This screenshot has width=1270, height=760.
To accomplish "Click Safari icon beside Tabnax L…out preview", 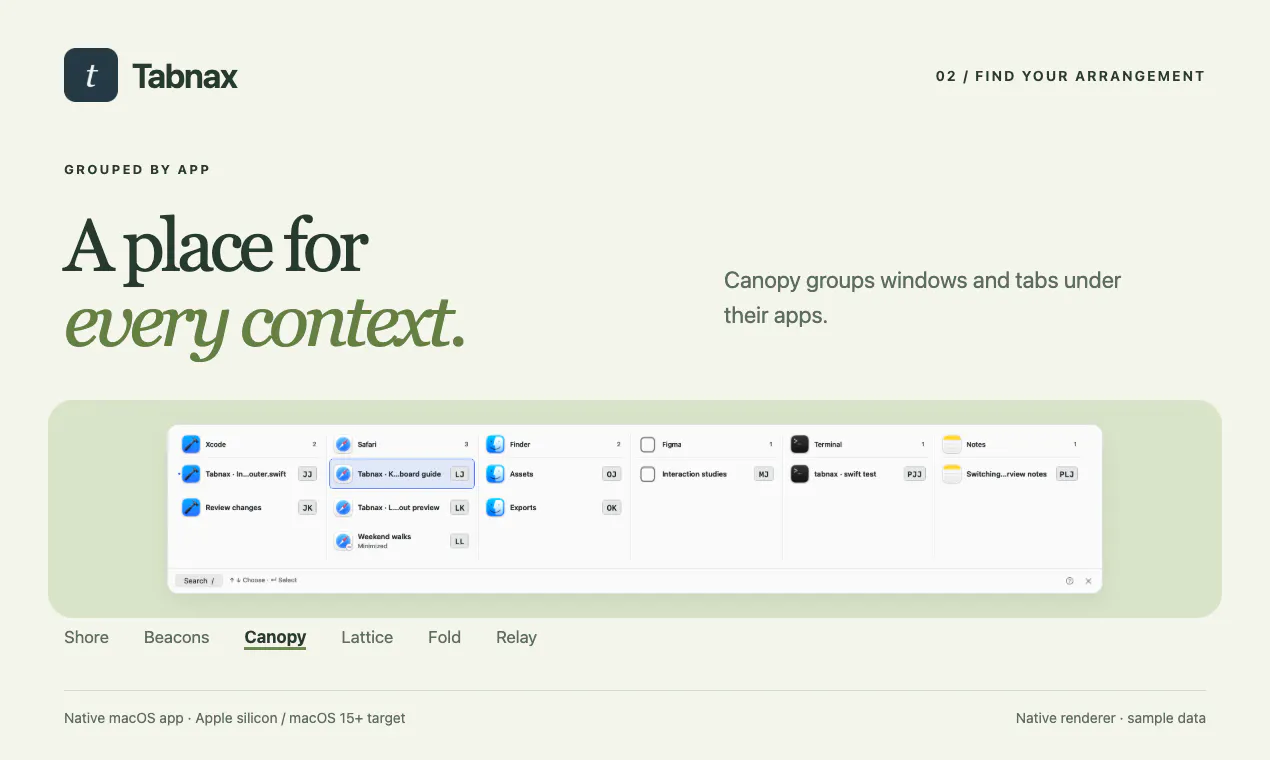I will pyautogui.click(x=343, y=507).
